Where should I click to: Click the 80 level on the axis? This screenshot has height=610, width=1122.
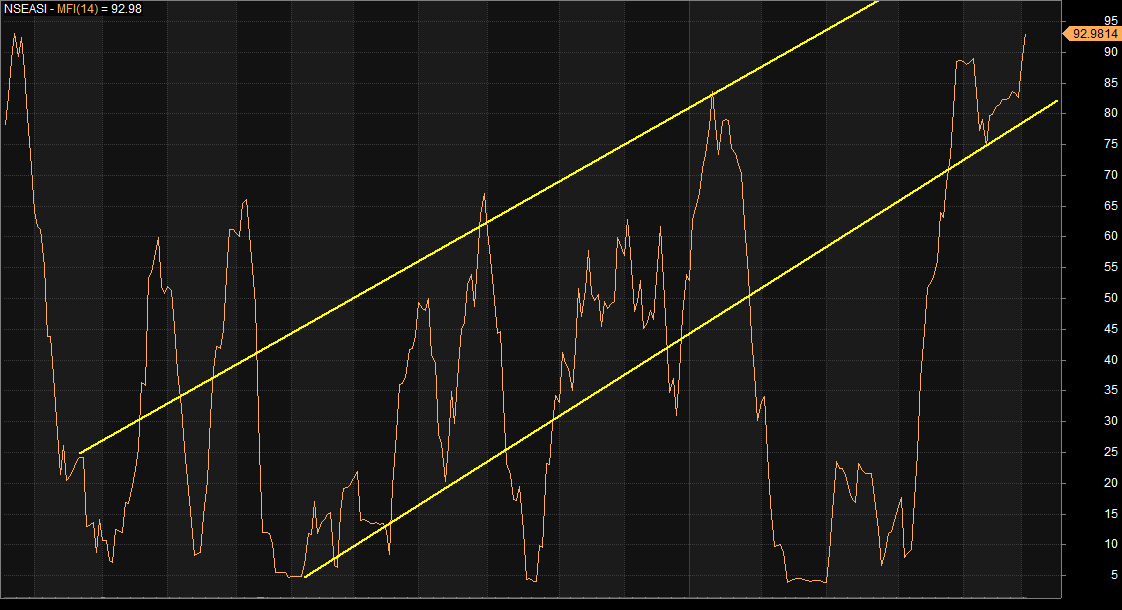[x=1111, y=113]
